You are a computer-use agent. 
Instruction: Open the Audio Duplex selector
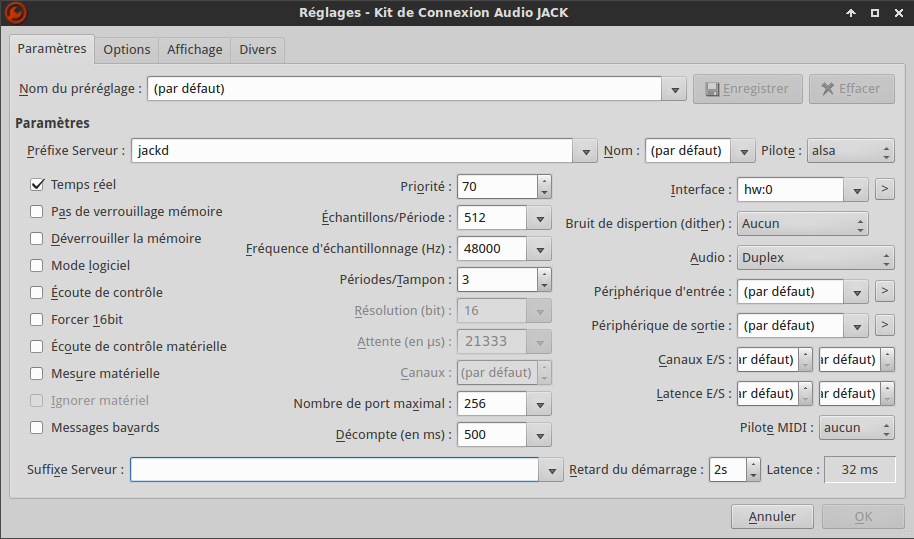tap(815, 258)
